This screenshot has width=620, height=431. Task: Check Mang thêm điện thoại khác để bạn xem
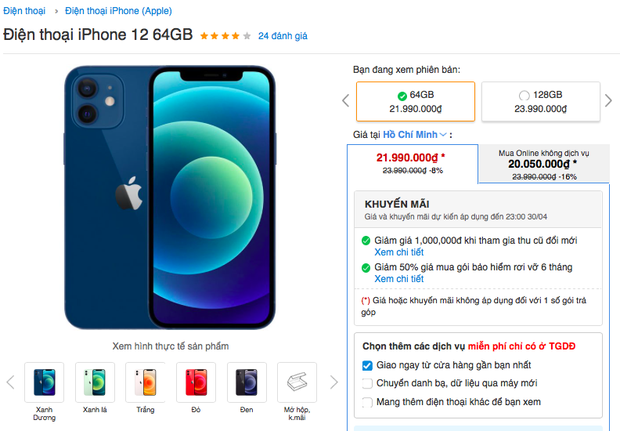tap(367, 402)
